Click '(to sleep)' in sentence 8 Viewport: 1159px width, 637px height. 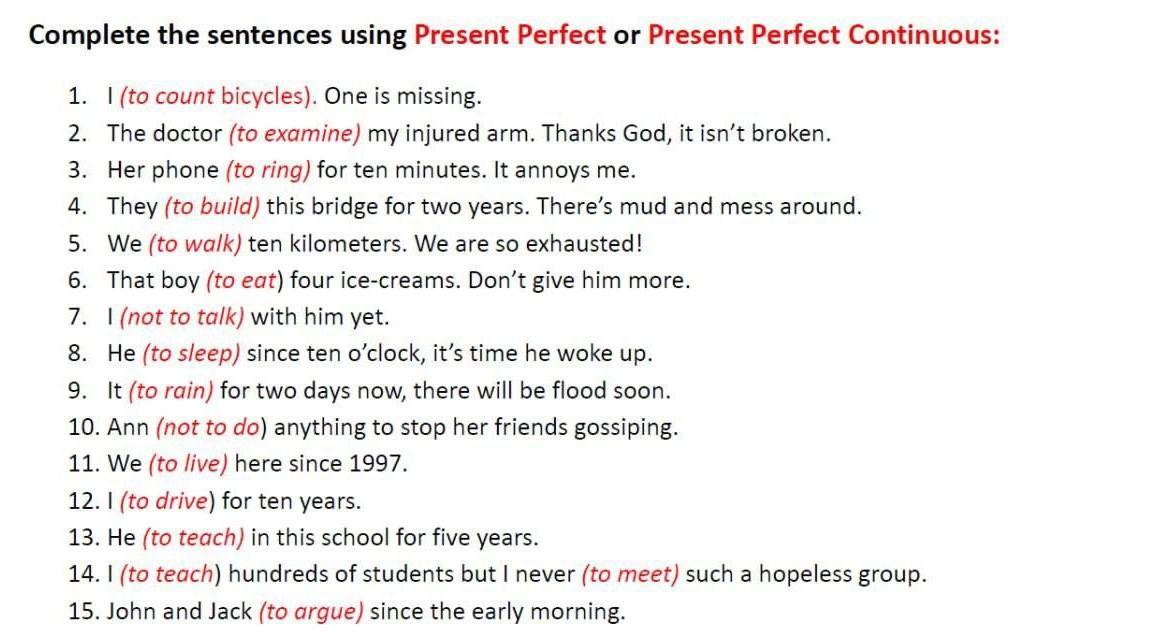click(x=192, y=354)
